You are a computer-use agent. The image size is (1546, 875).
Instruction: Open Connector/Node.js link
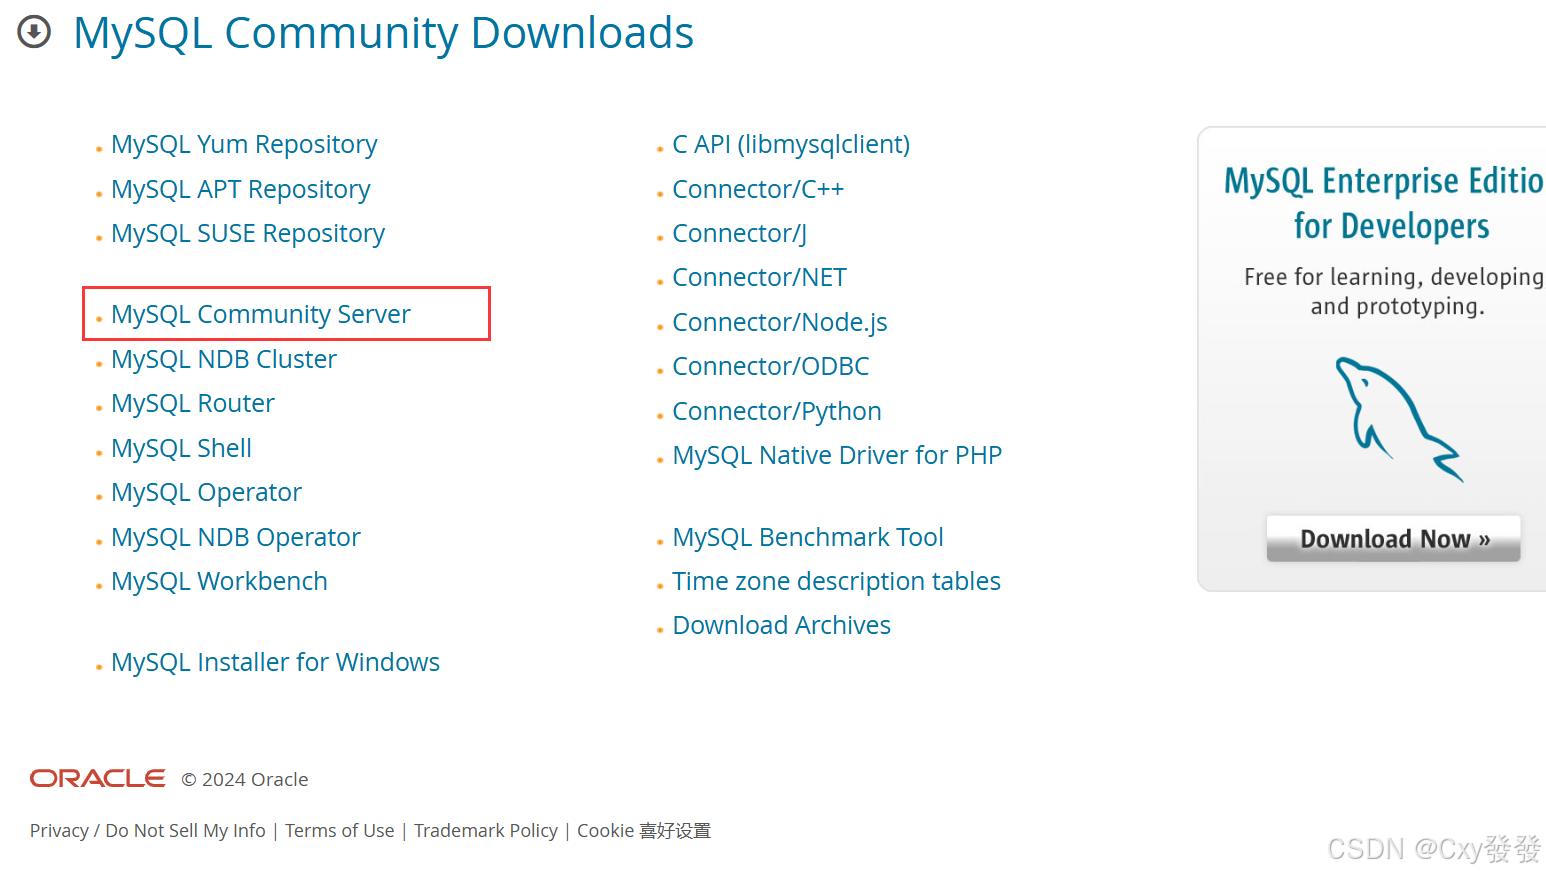pyautogui.click(x=780, y=321)
